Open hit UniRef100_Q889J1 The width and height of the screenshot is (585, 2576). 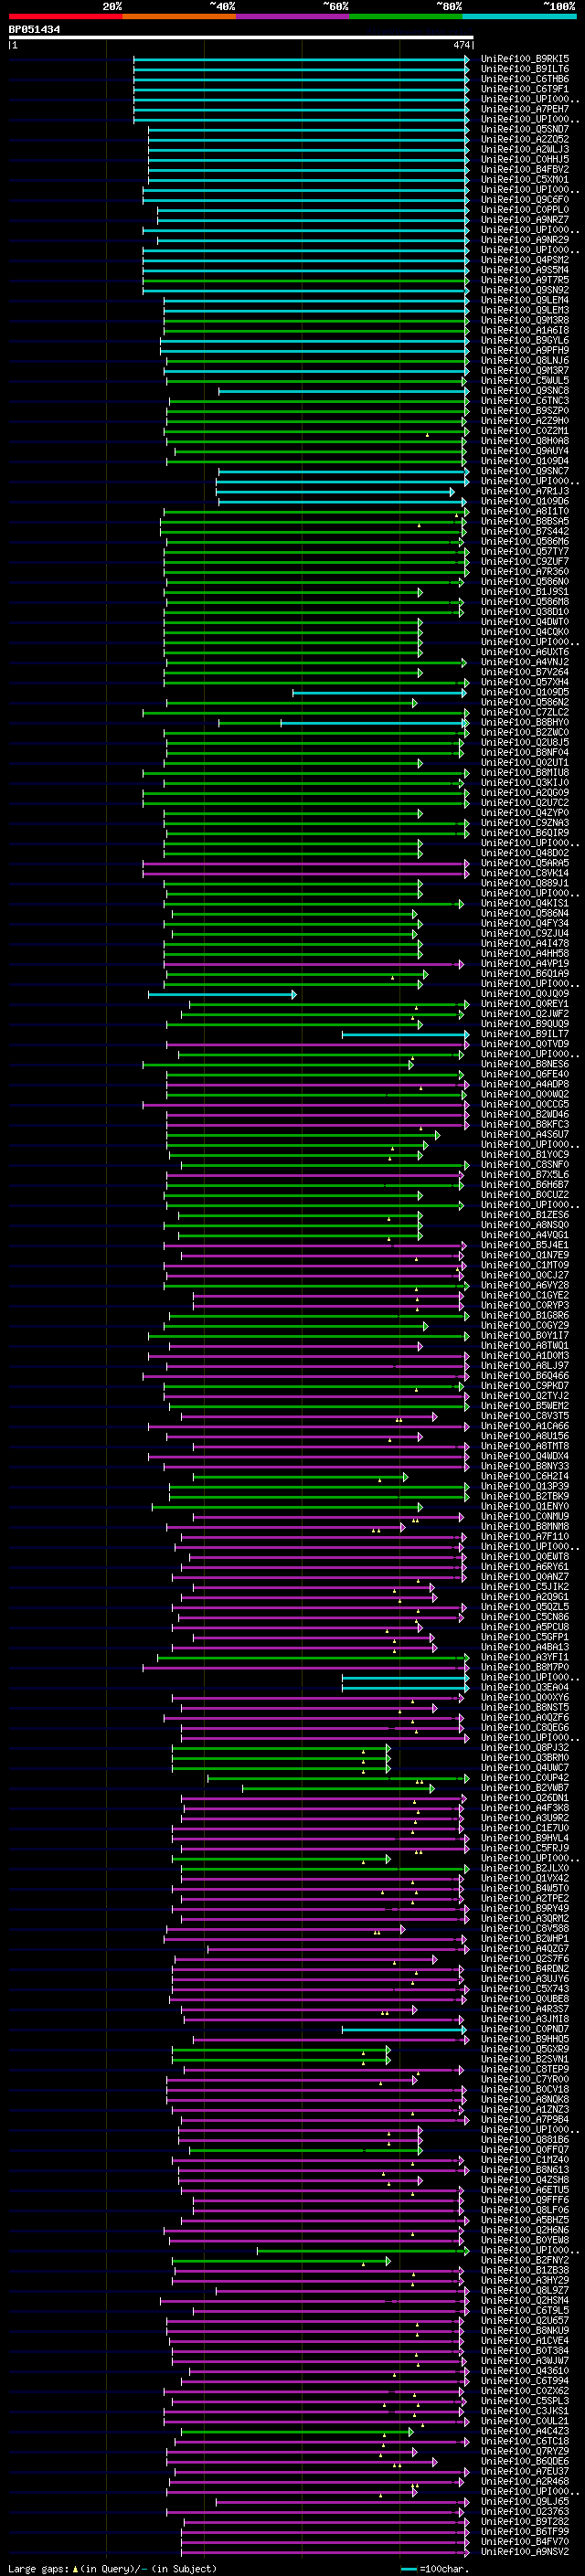[x=525, y=883]
